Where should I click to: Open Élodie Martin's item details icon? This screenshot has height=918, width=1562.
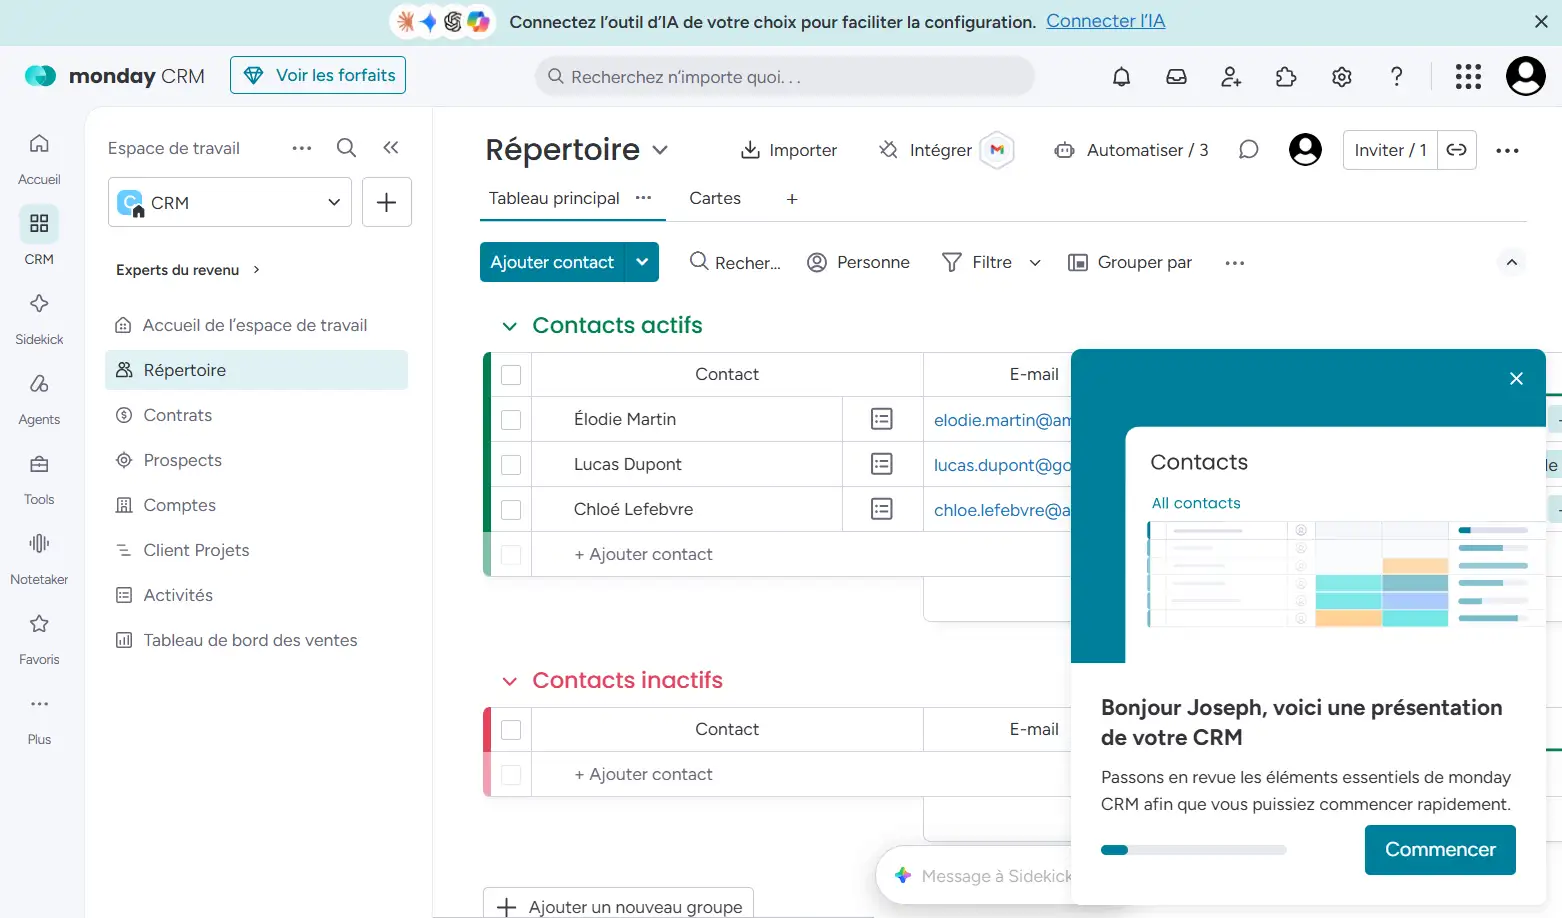coord(882,419)
